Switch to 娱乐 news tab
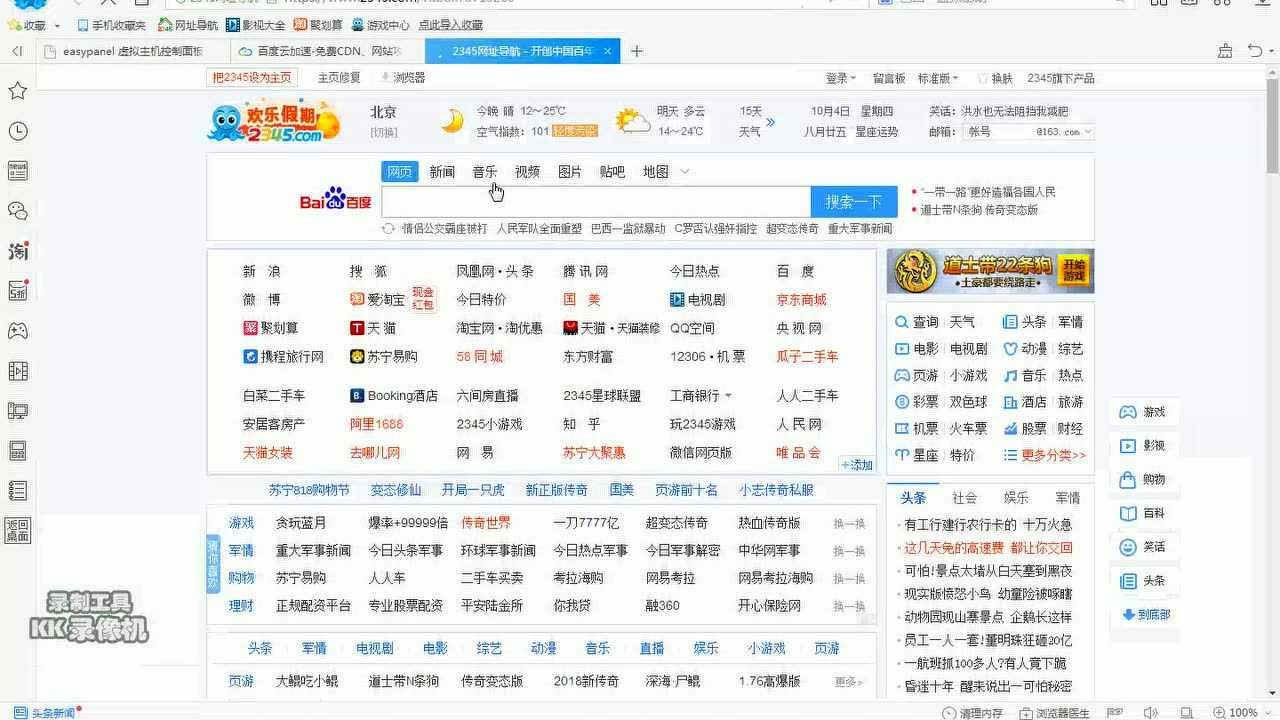 [1016, 498]
